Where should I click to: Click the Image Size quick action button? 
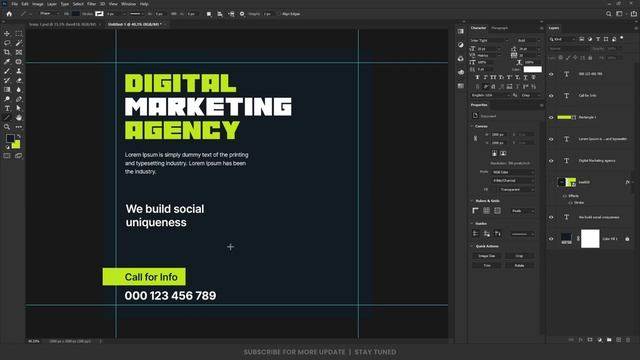(487, 256)
